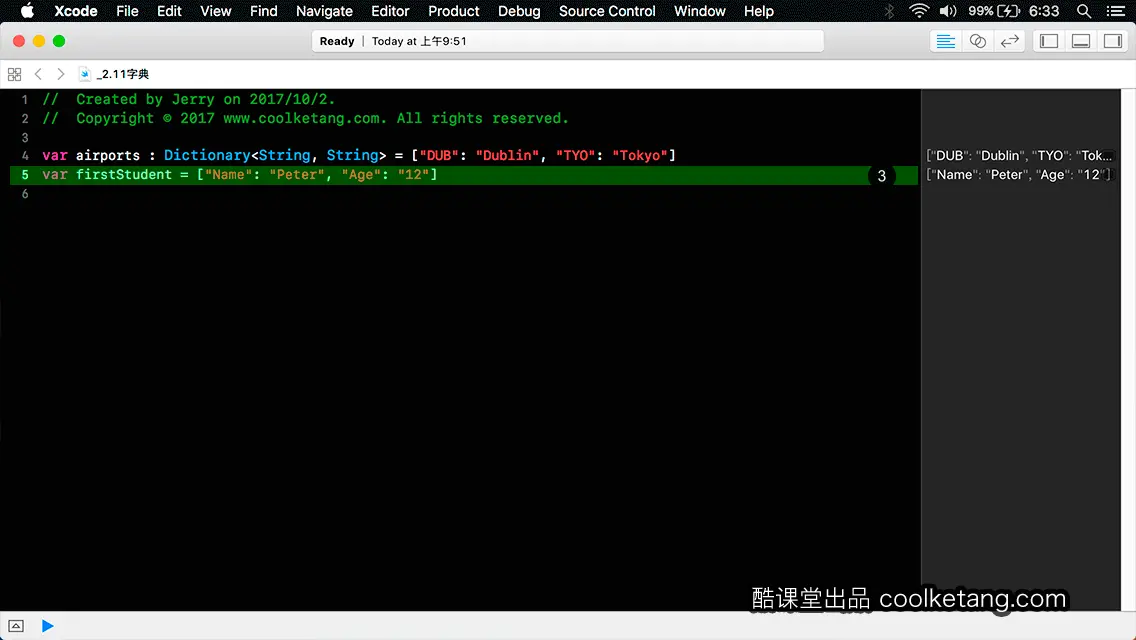Click the Bluetooth status icon
Image resolution: width=1136 pixels, height=640 pixels.
click(889, 11)
